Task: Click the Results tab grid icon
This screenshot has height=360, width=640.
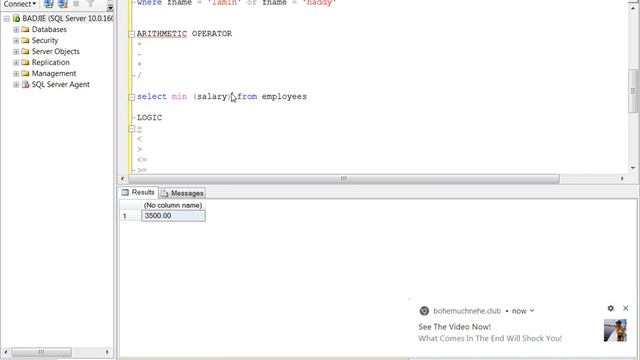Action: pyautogui.click(x=125, y=192)
